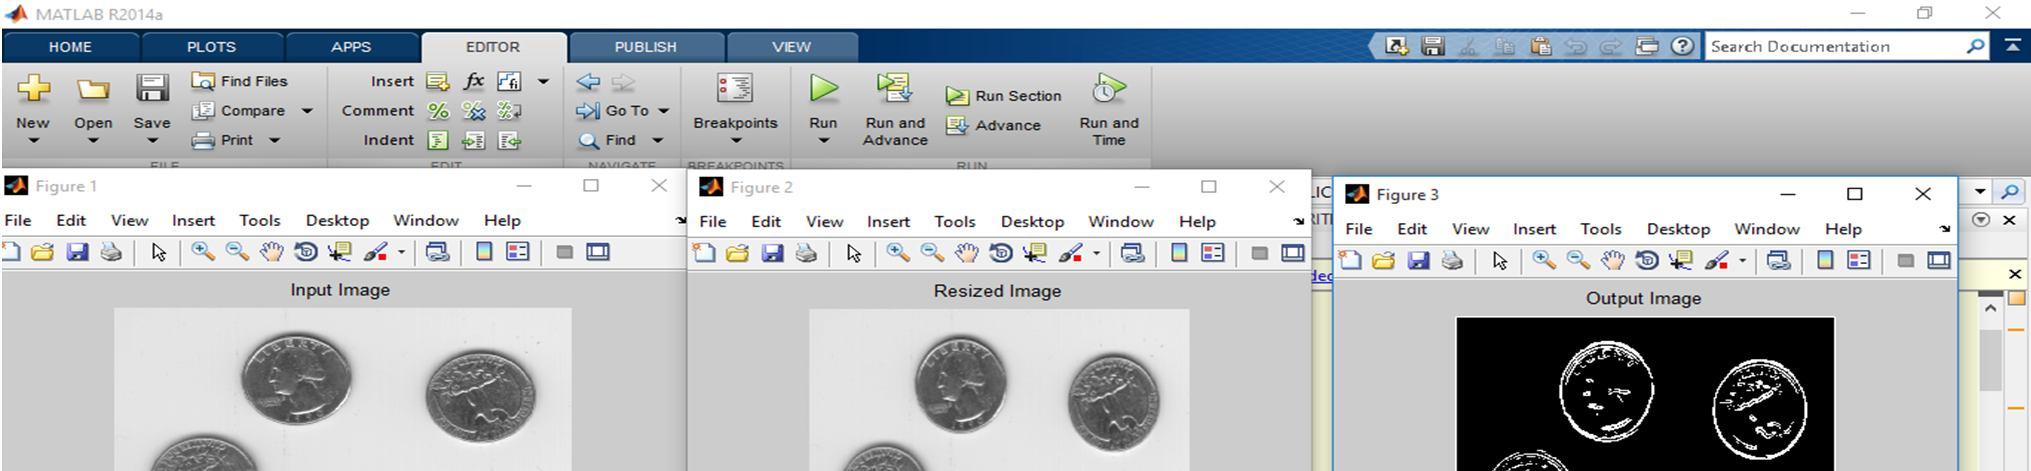Viewport: 2031px width, 471px height.
Task: Click the green Run button
Action: click(x=823, y=89)
